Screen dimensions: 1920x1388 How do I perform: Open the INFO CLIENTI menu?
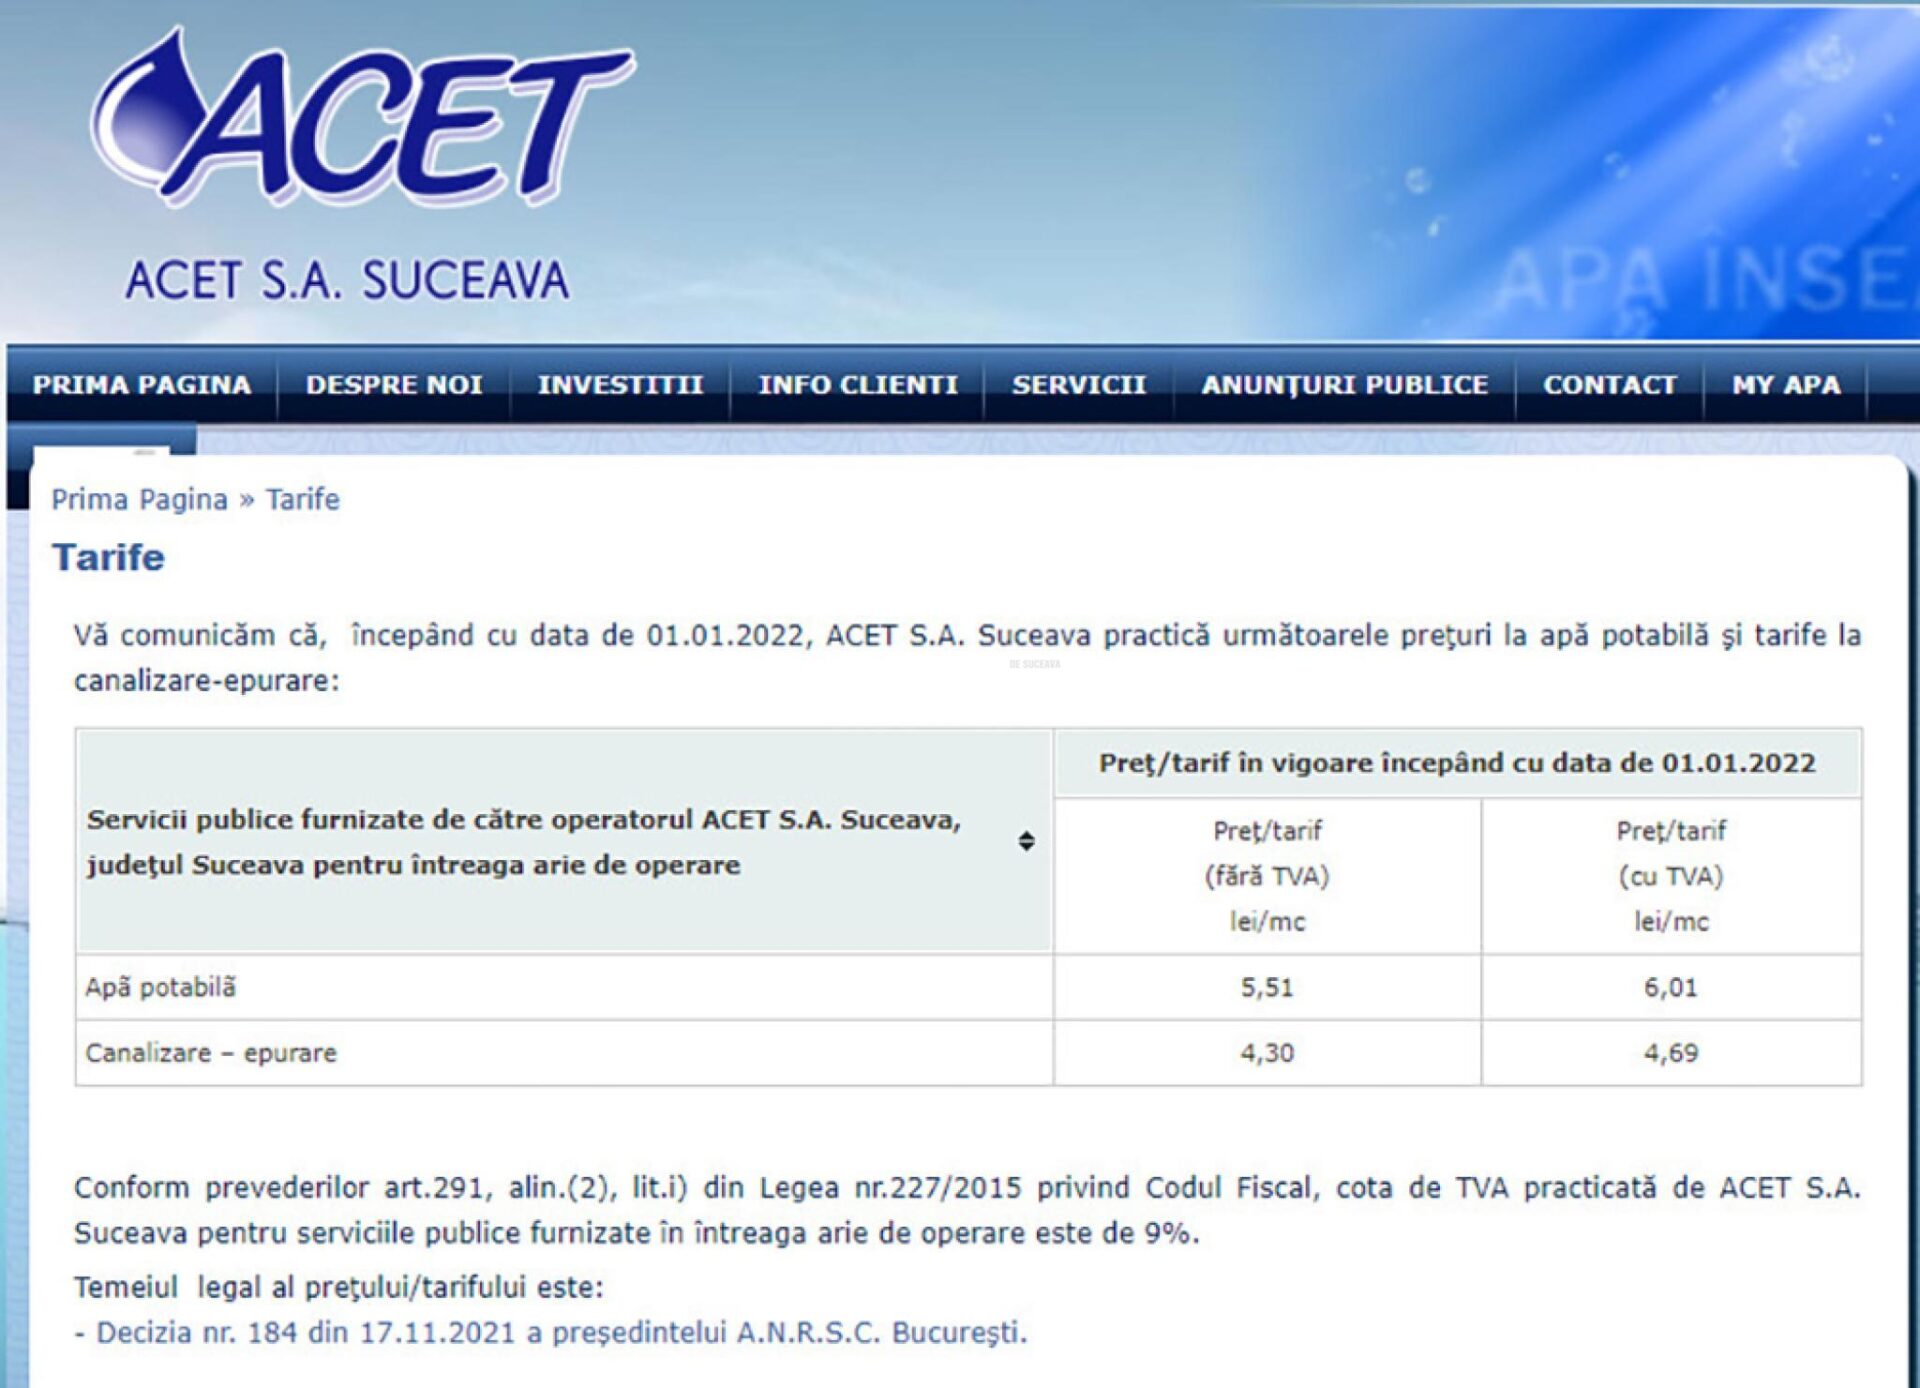coord(858,385)
